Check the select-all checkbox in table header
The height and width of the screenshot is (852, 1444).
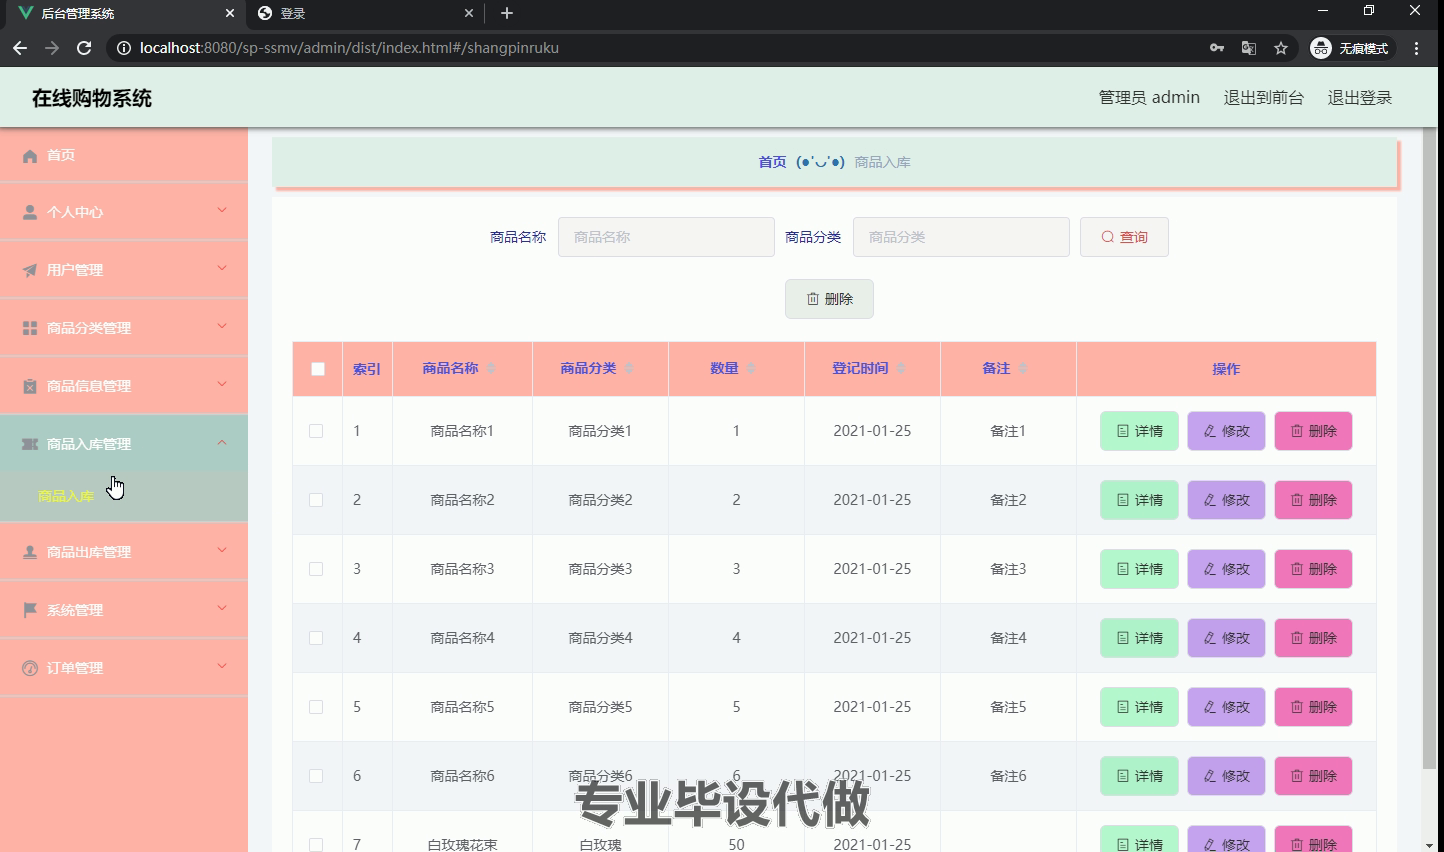[x=318, y=369]
